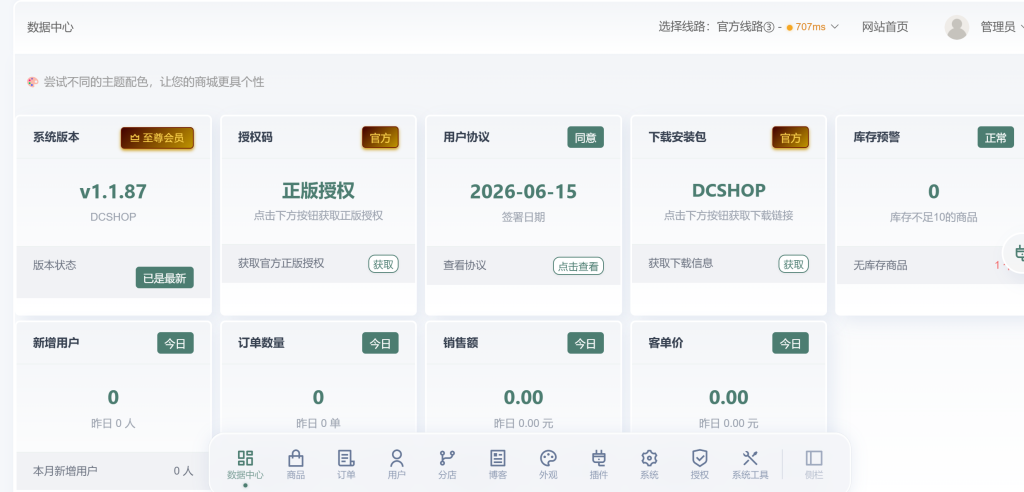Click 获取下载信息 label

coord(680,263)
